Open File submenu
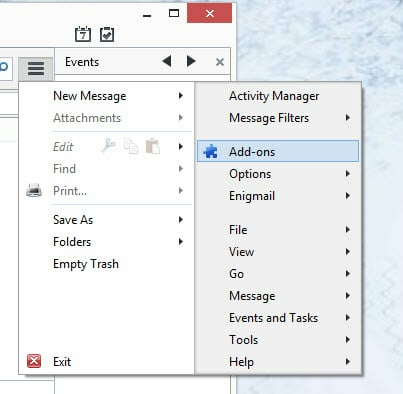The height and width of the screenshot is (394, 403). [x=278, y=230]
